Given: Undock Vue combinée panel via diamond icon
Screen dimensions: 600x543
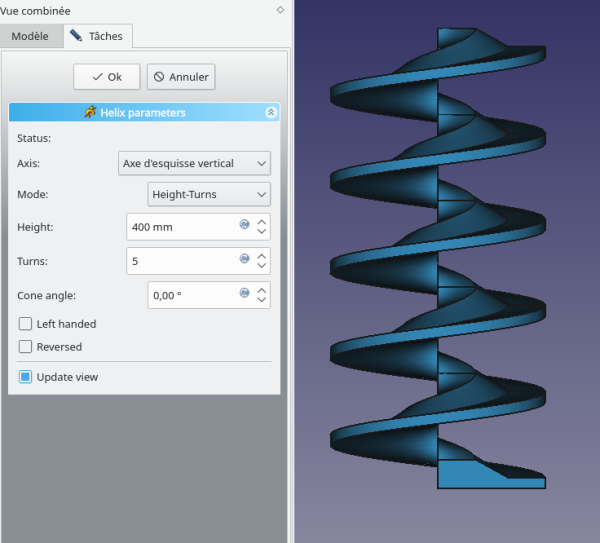Looking at the screenshot, I should coord(280,10).
